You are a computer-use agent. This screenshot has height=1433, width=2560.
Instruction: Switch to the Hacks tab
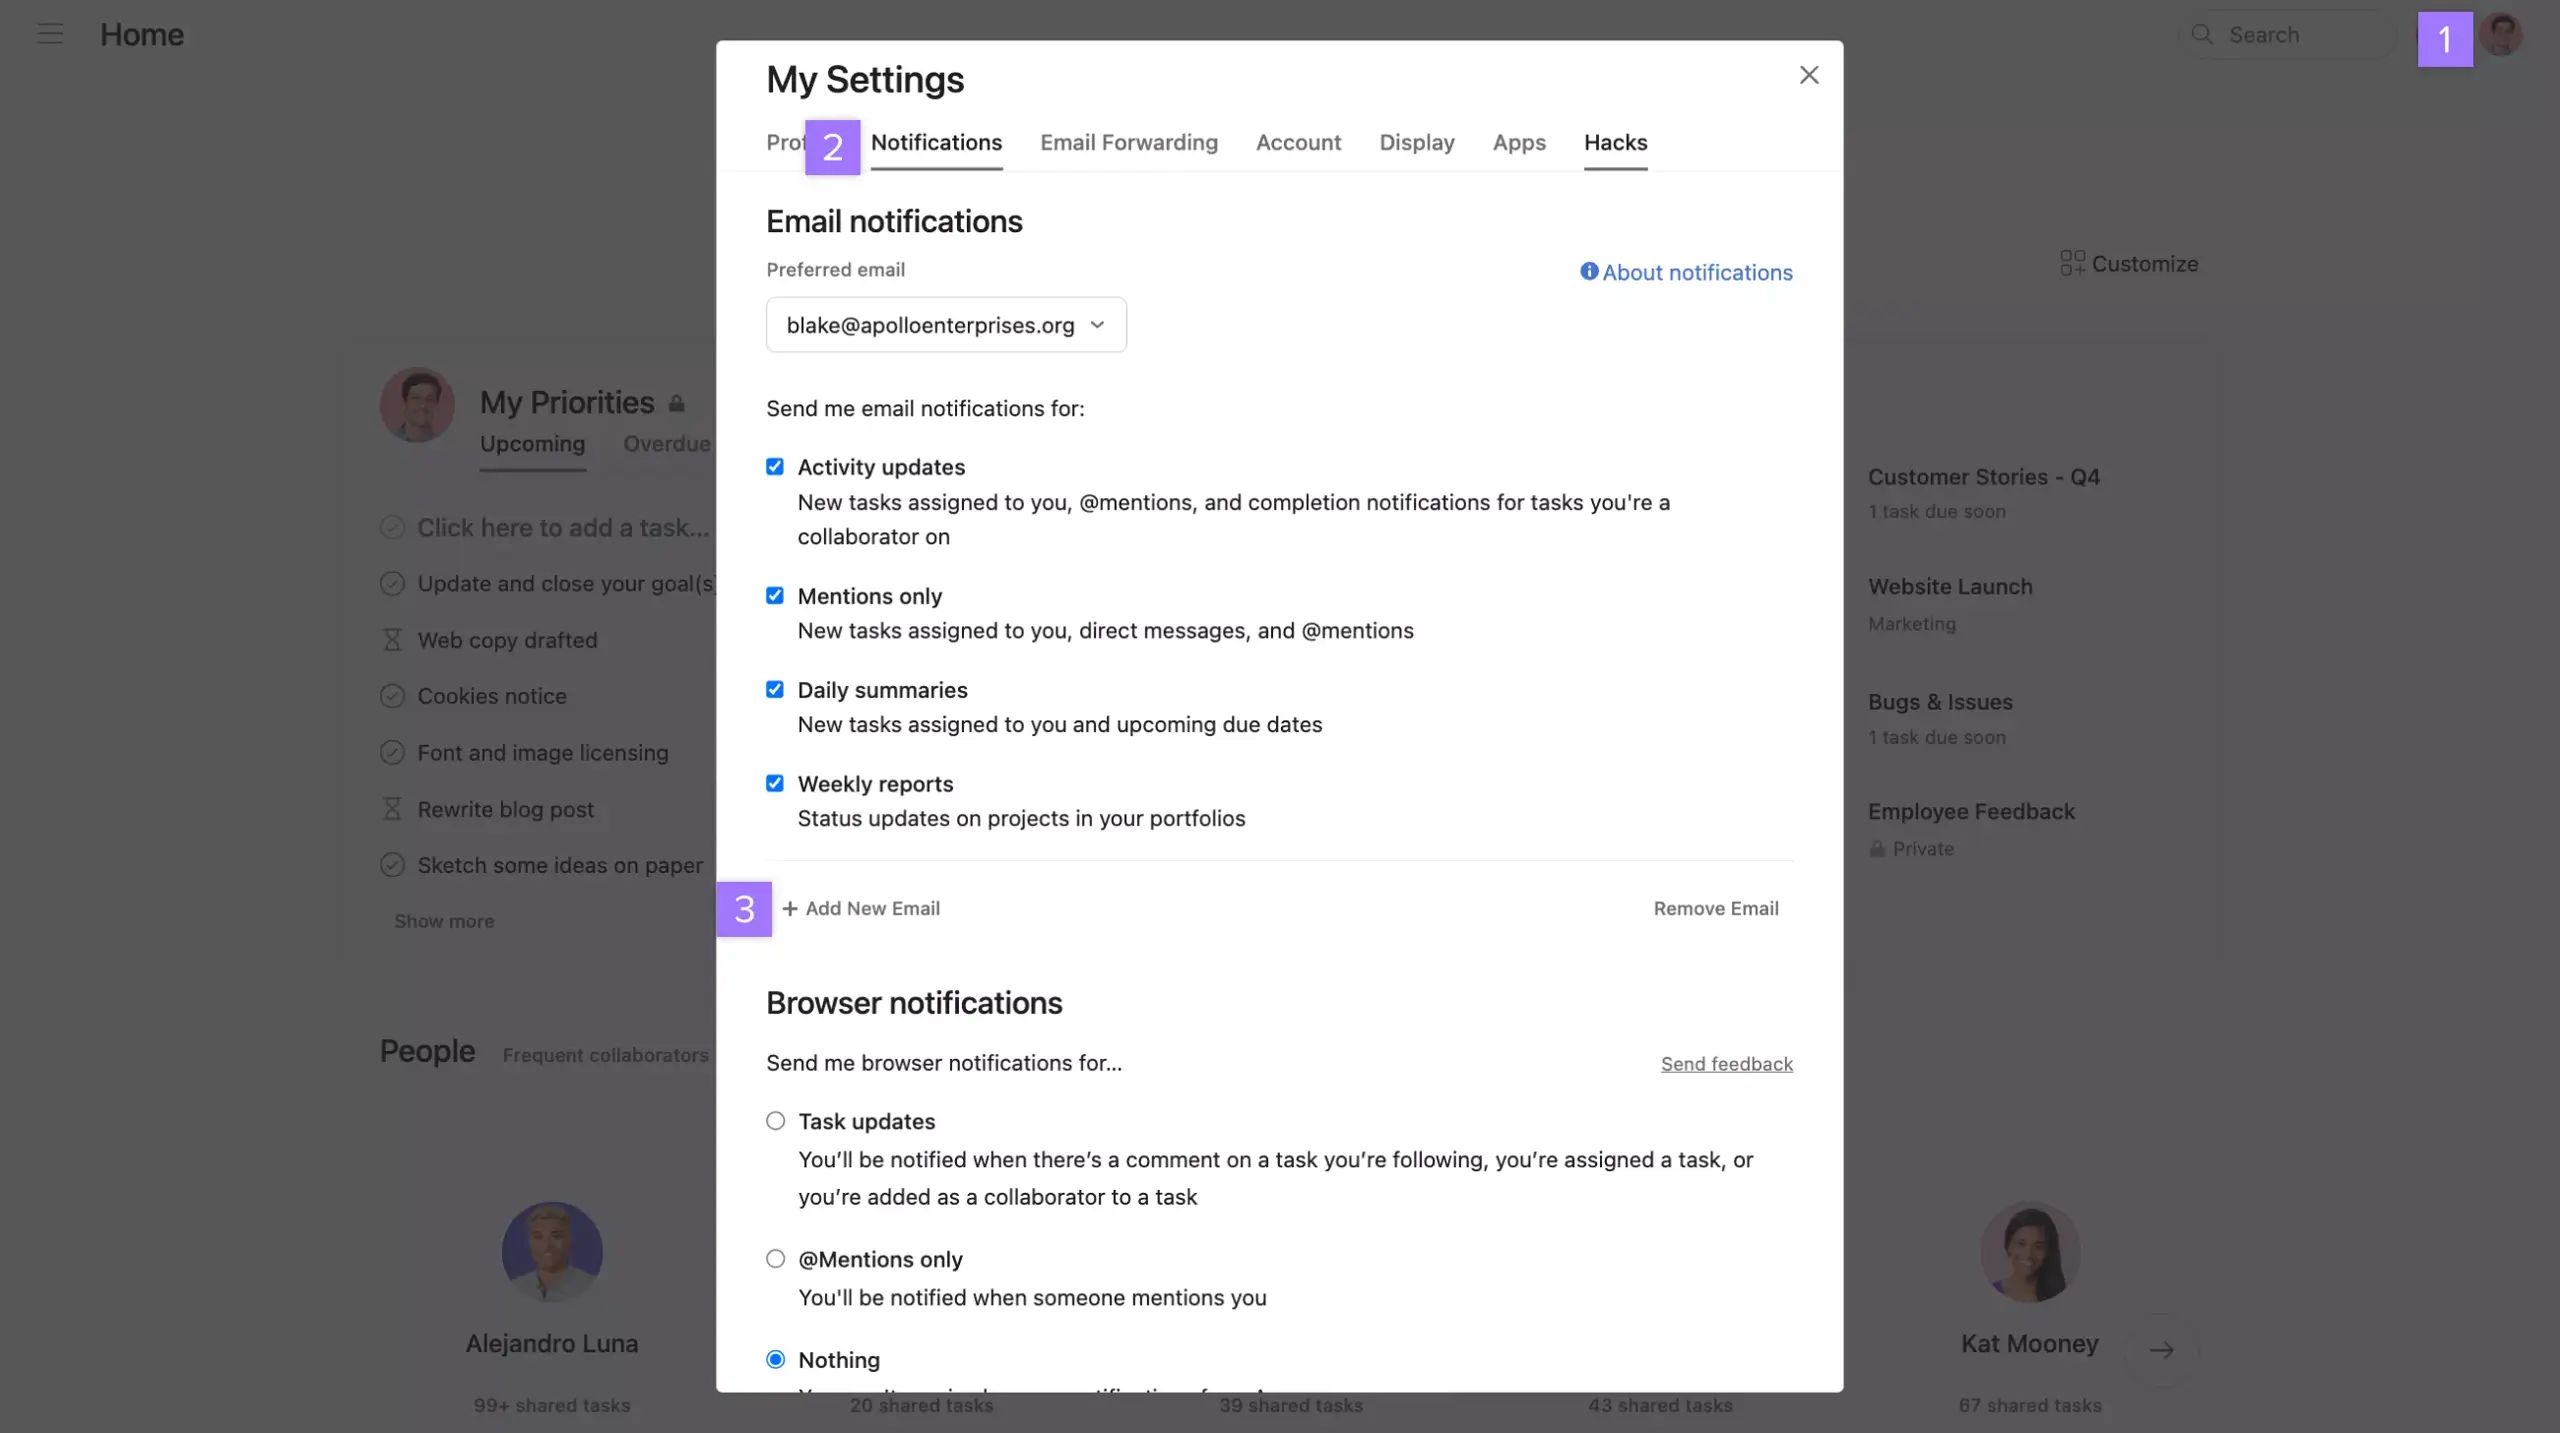(x=1616, y=141)
